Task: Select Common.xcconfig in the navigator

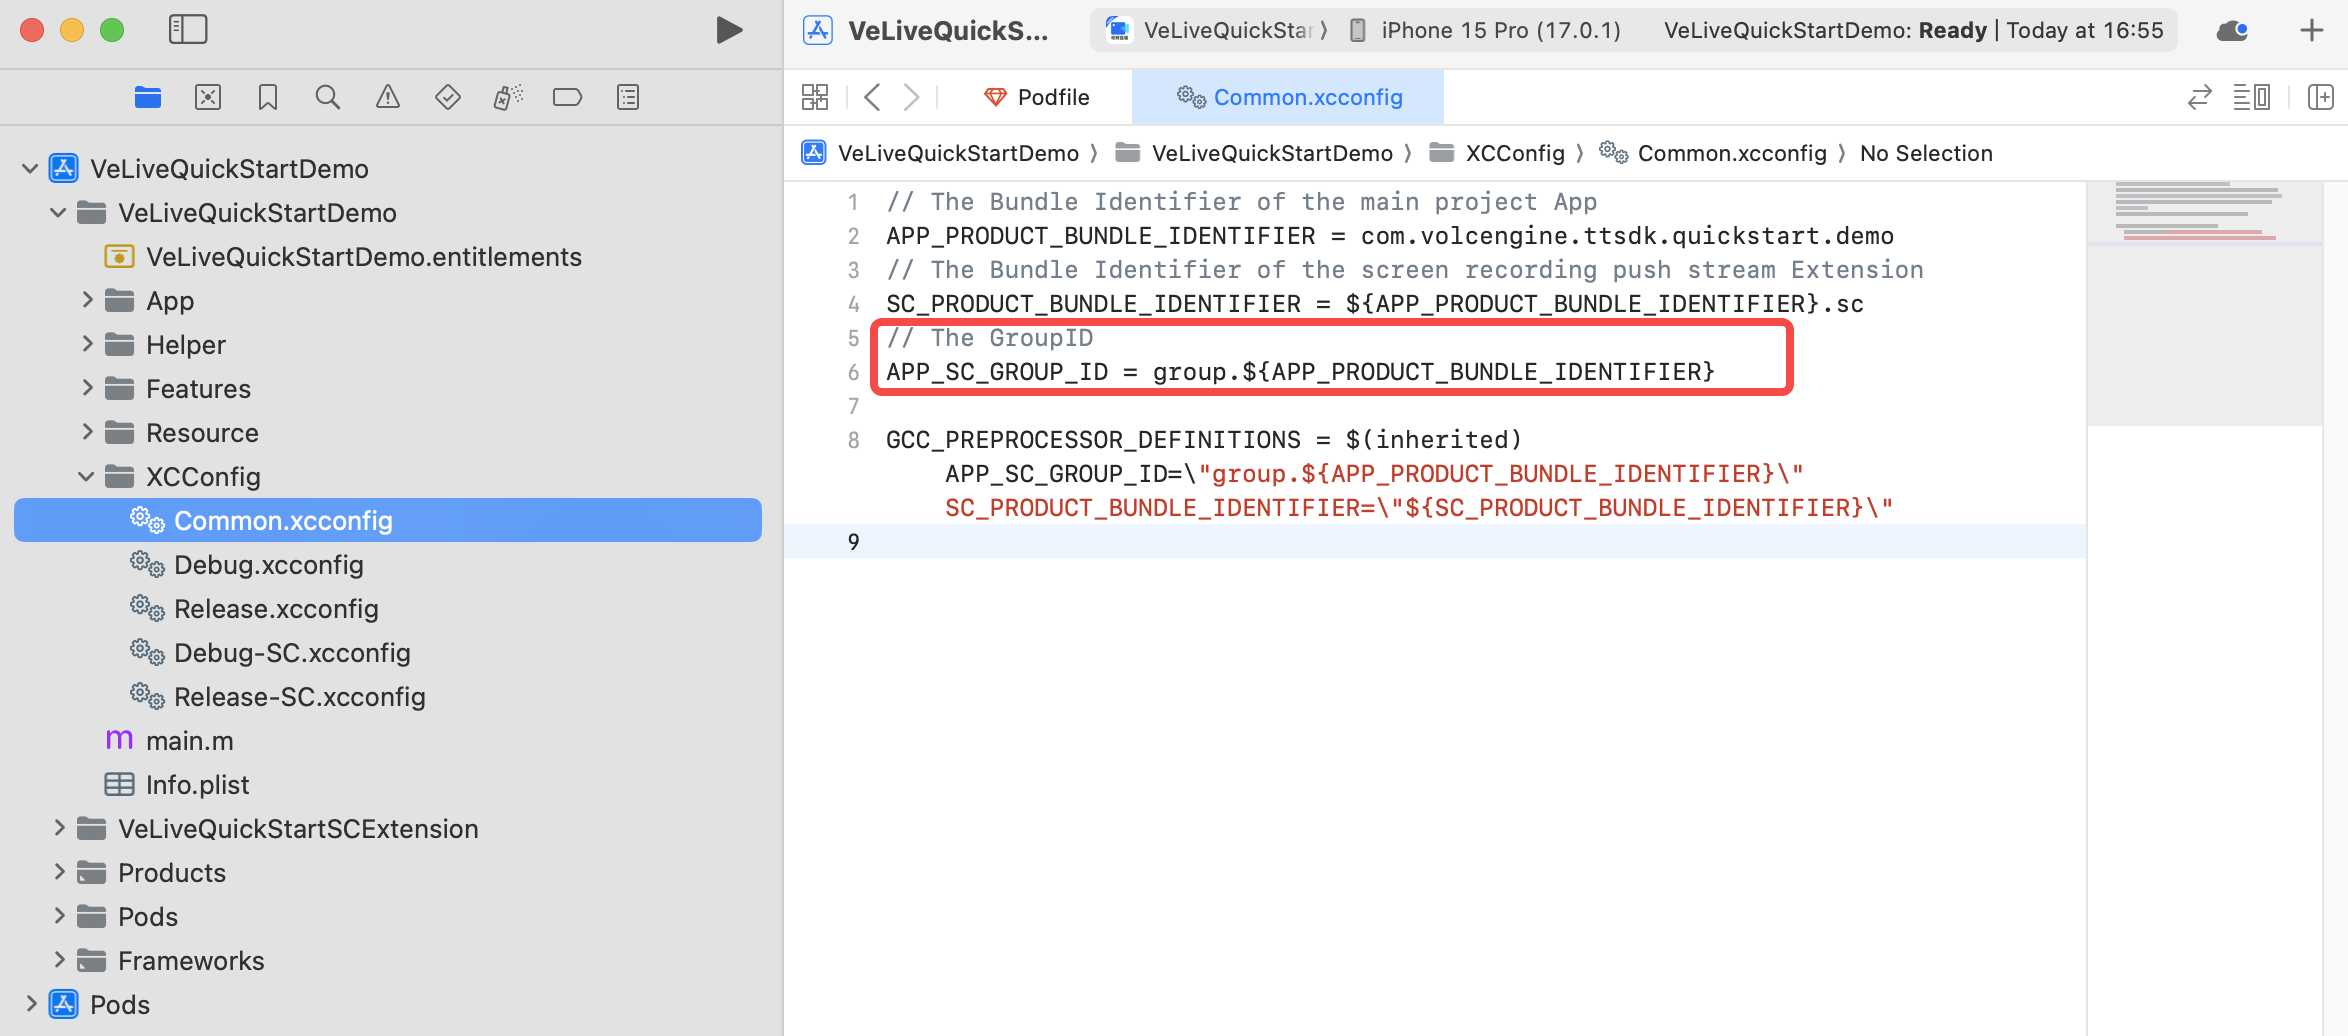Action: (x=388, y=521)
